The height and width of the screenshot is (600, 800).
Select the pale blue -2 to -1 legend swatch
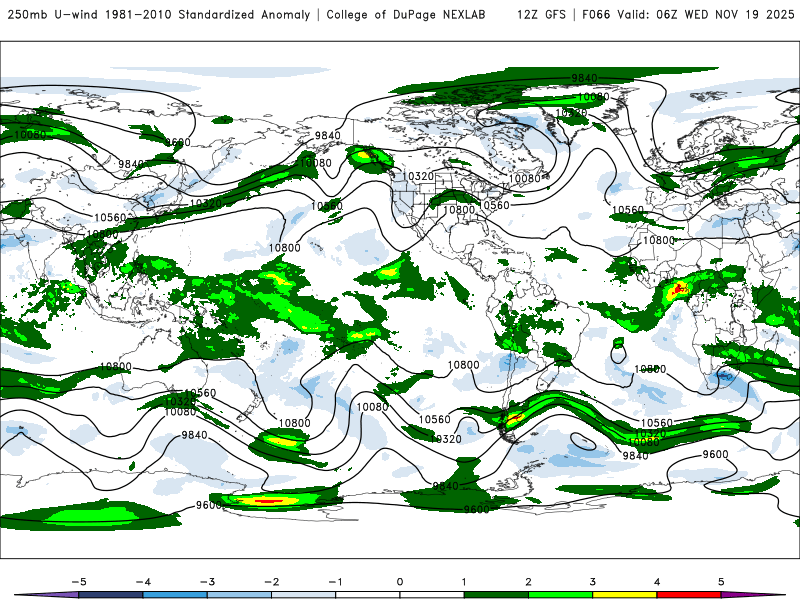click(x=304, y=595)
